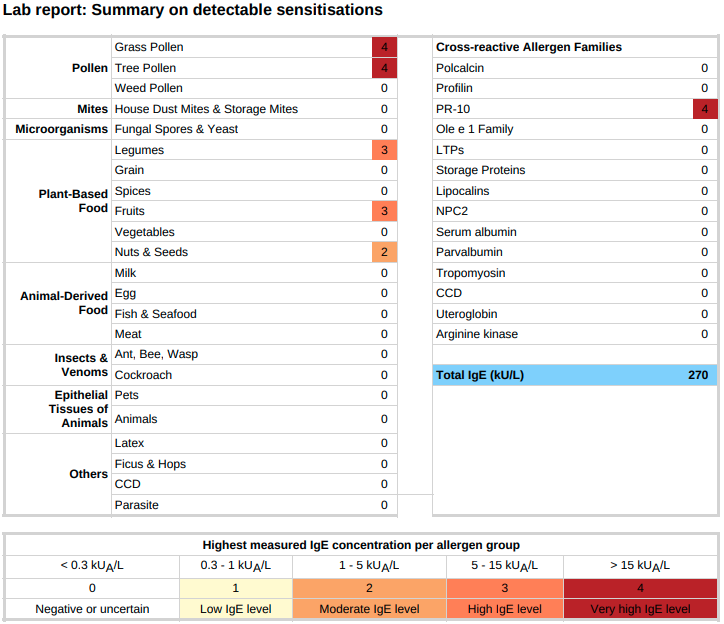Click the Plant-Based Food category label

[73, 201]
